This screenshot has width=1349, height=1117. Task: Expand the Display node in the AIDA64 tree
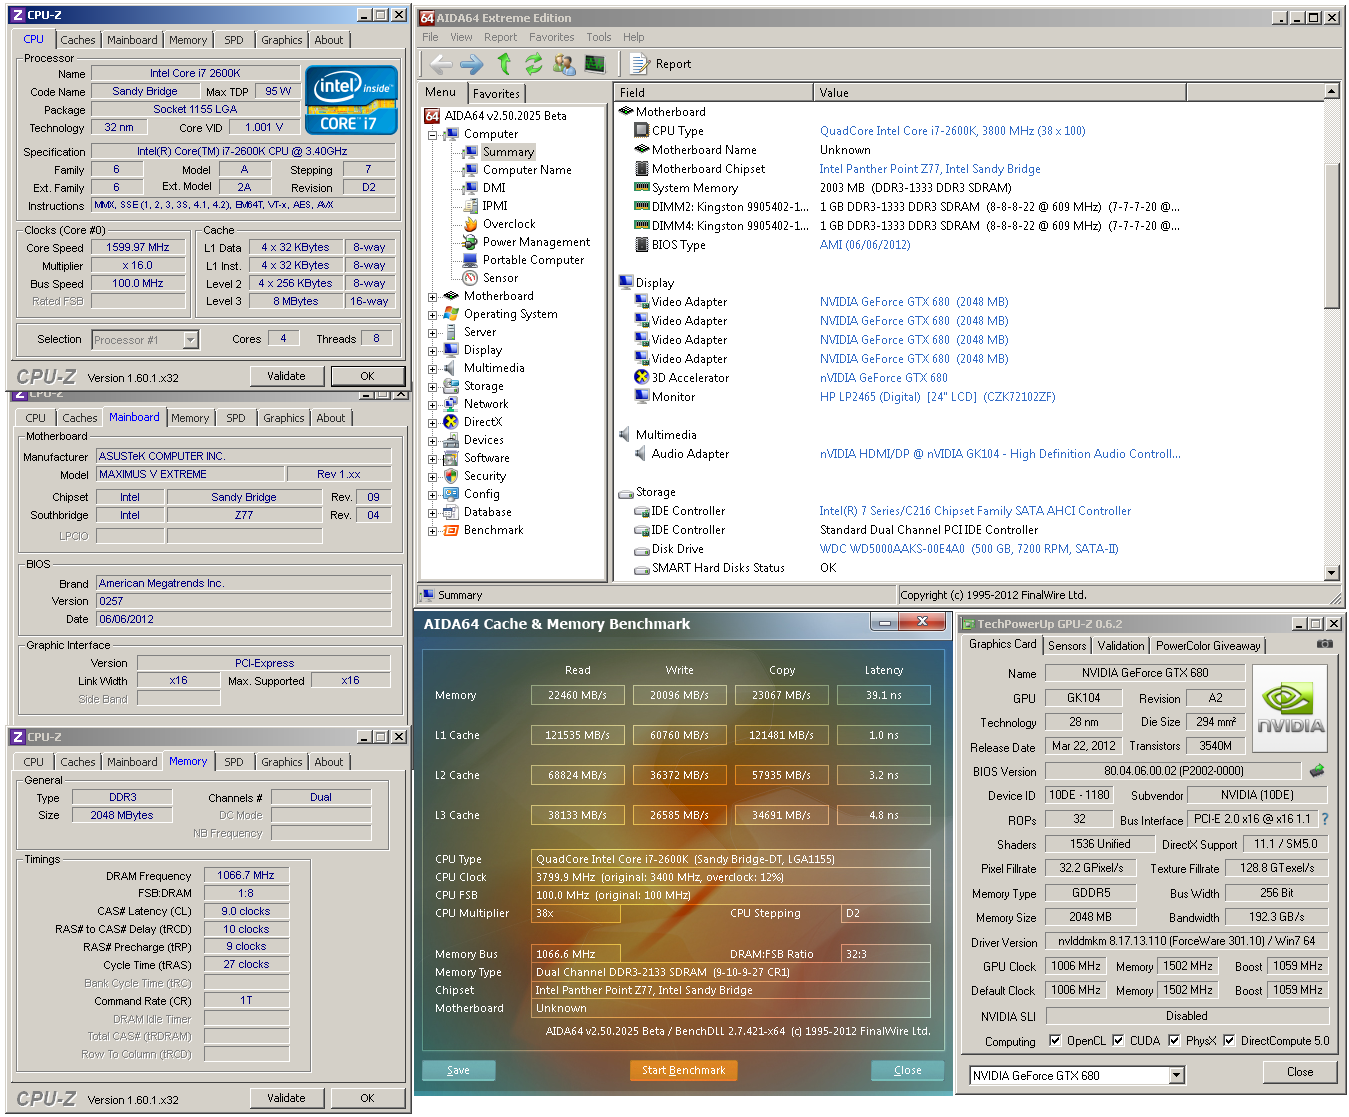433,350
